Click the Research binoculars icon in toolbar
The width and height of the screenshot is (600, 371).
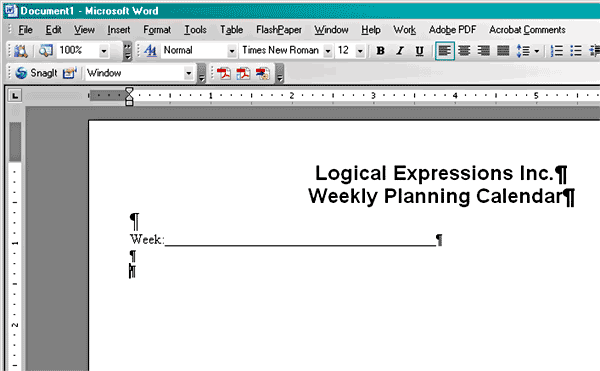click(21, 50)
